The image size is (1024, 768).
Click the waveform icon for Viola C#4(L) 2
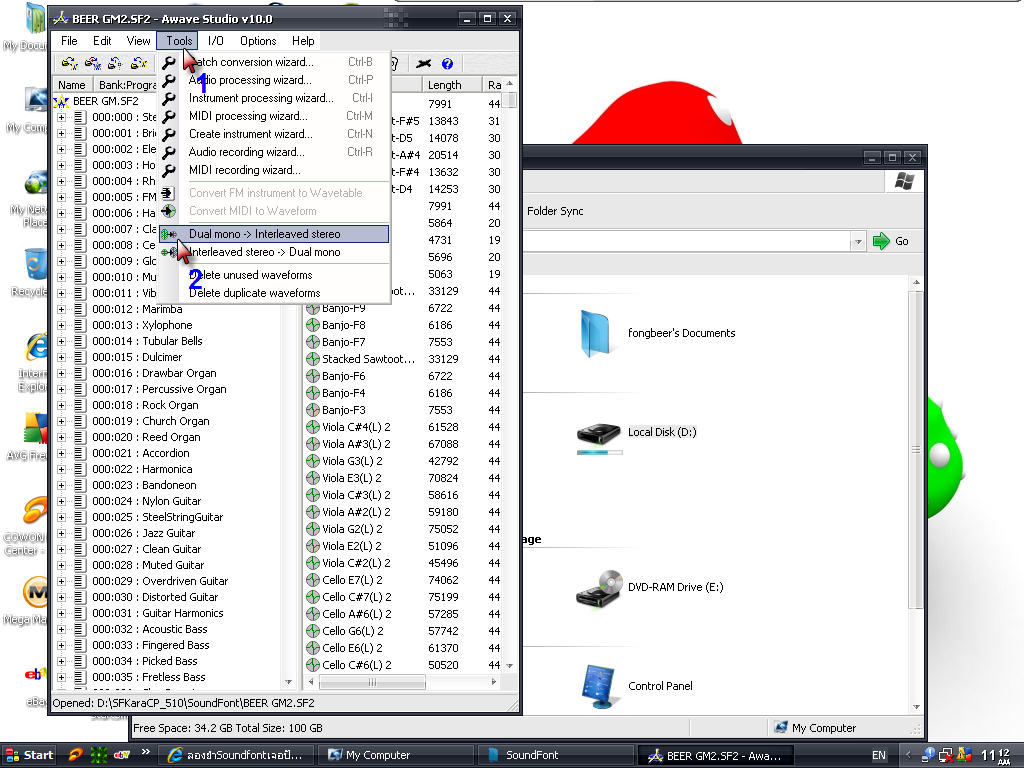point(313,427)
